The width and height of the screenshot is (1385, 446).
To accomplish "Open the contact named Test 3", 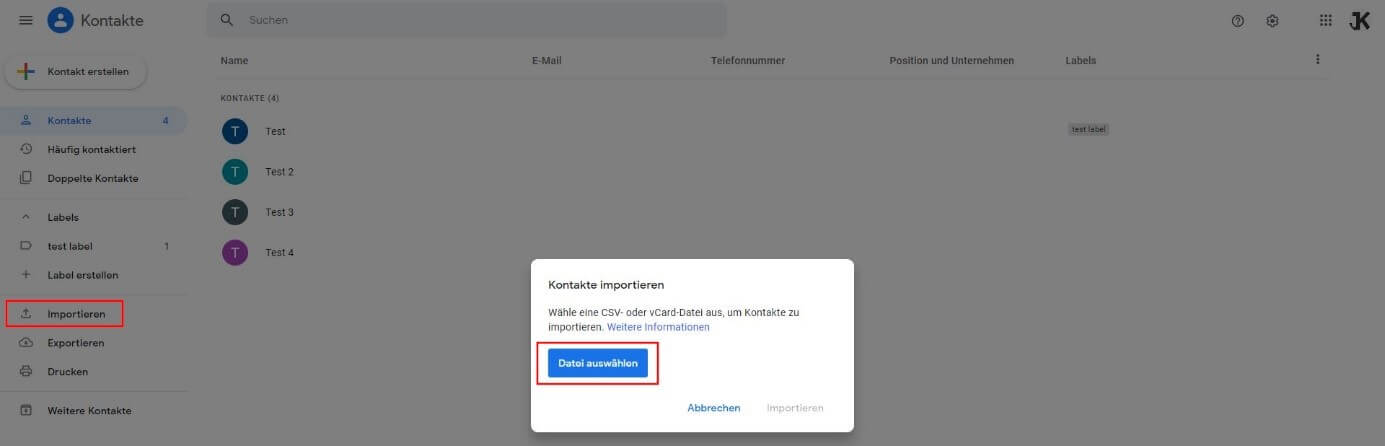I will (x=280, y=212).
